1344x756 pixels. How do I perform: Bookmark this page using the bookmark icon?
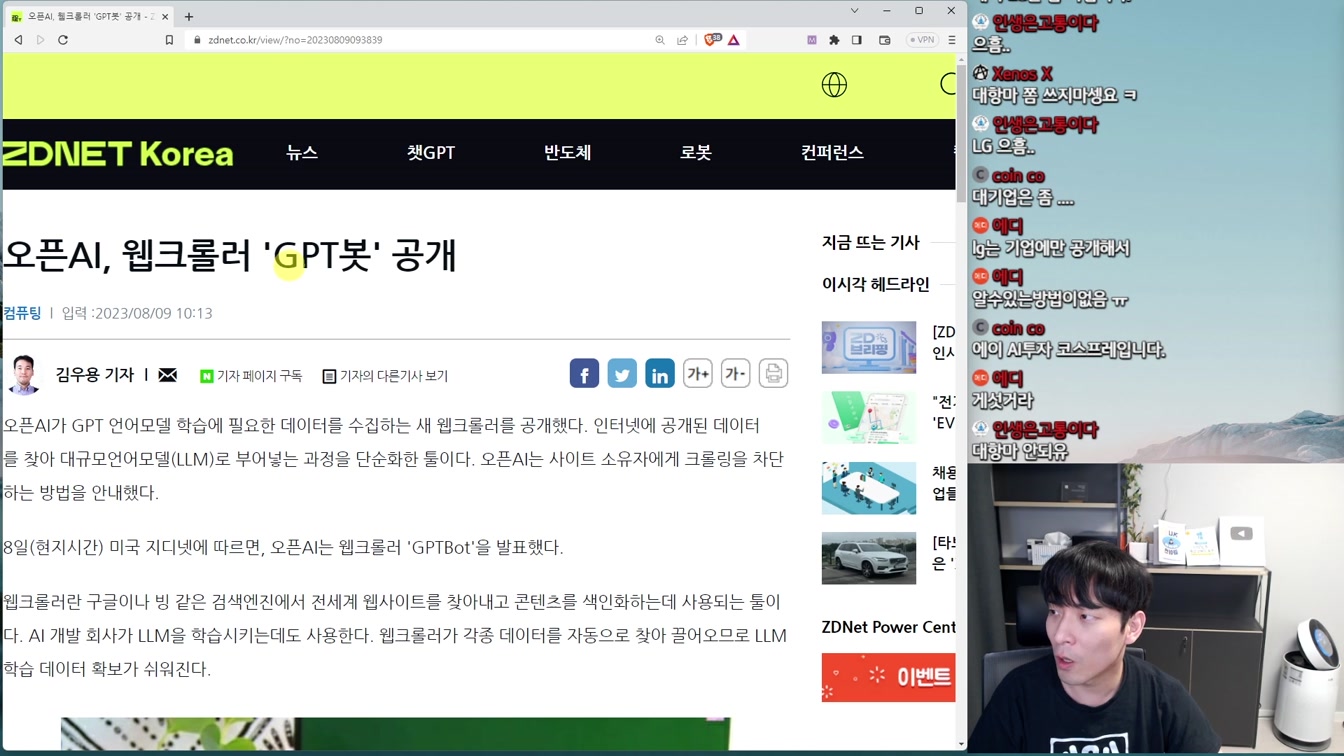point(169,40)
